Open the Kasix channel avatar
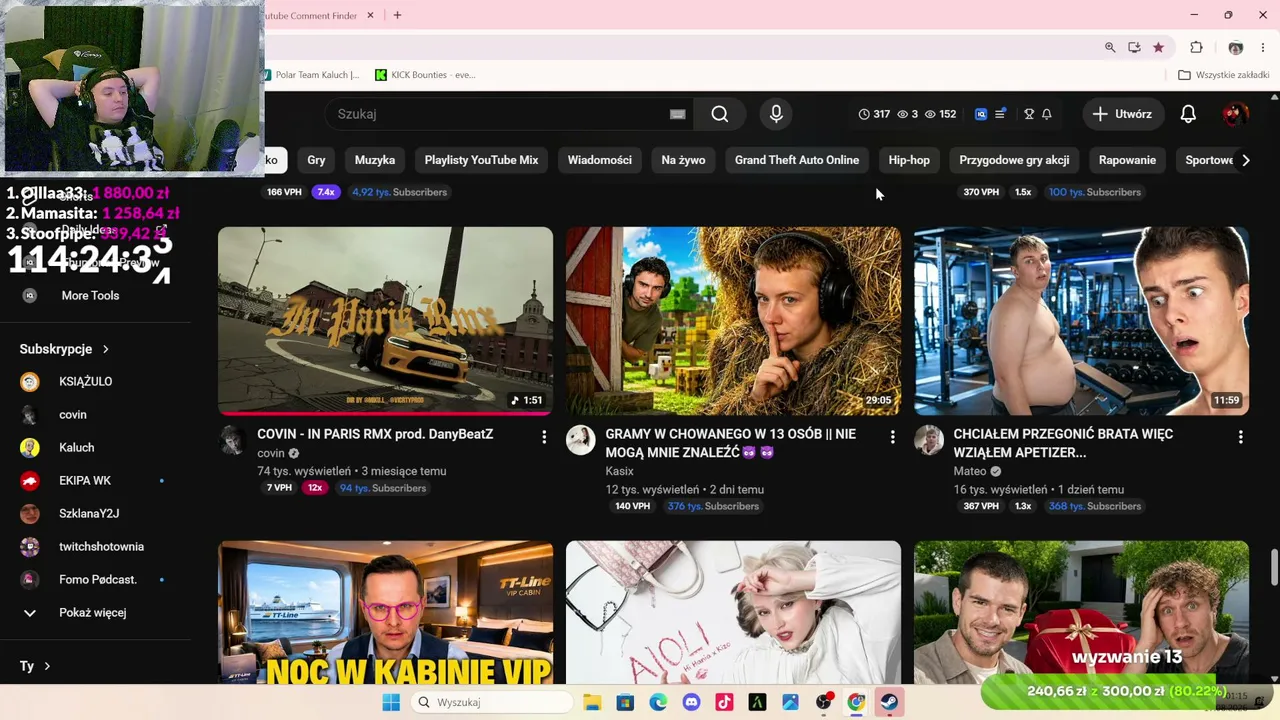The height and width of the screenshot is (720, 1280). coord(581,440)
